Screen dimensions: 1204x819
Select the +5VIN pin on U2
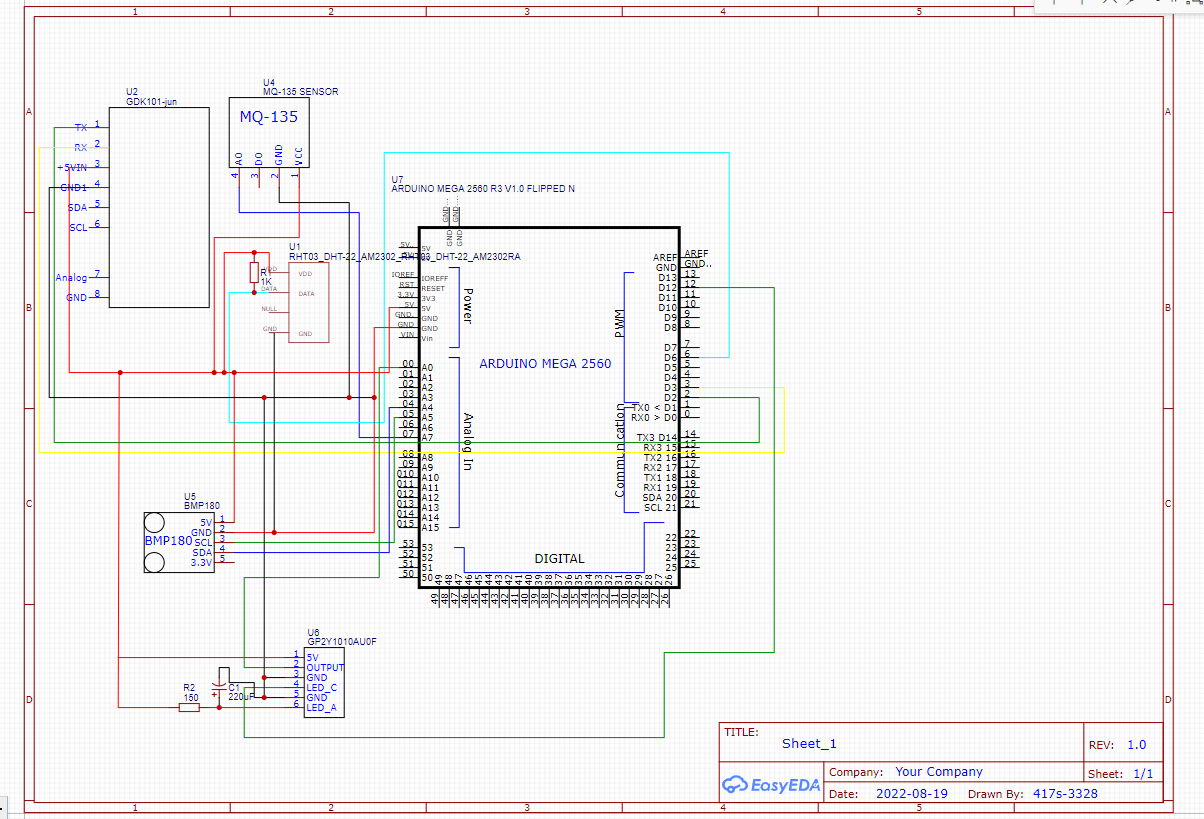(x=73, y=167)
